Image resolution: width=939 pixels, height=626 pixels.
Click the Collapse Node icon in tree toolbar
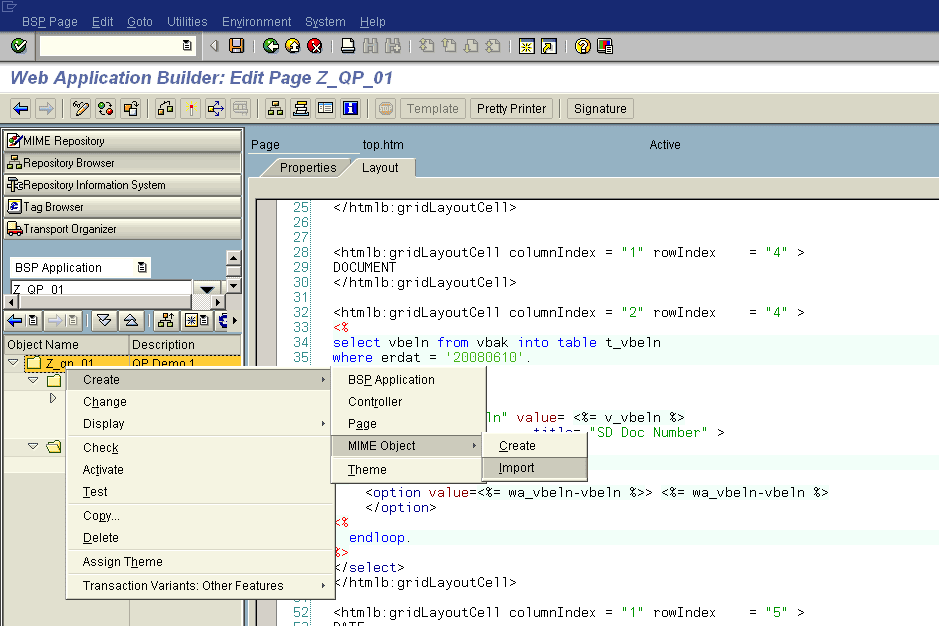click(x=130, y=320)
